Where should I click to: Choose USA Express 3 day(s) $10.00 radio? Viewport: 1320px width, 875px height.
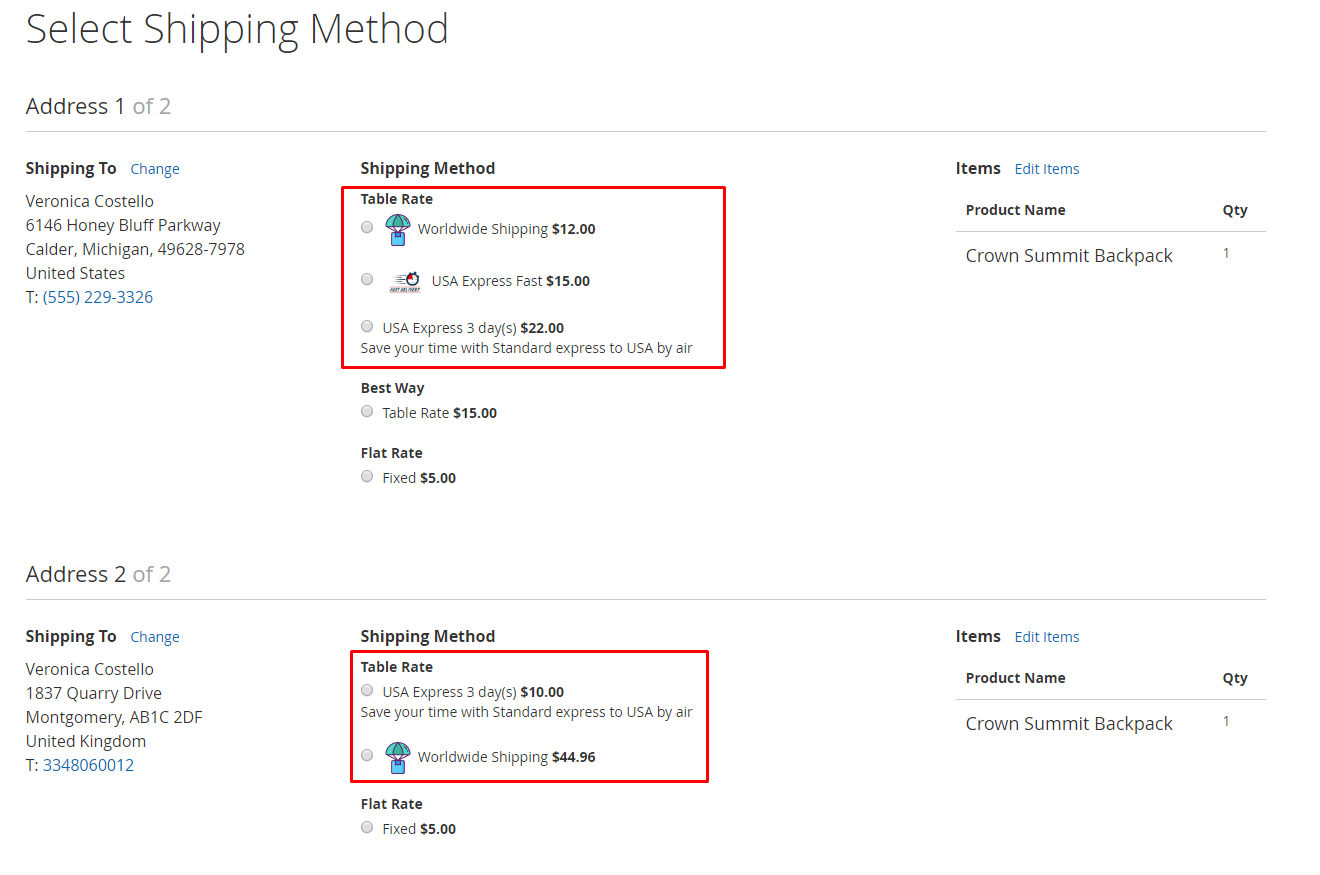click(x=367, y=690)
